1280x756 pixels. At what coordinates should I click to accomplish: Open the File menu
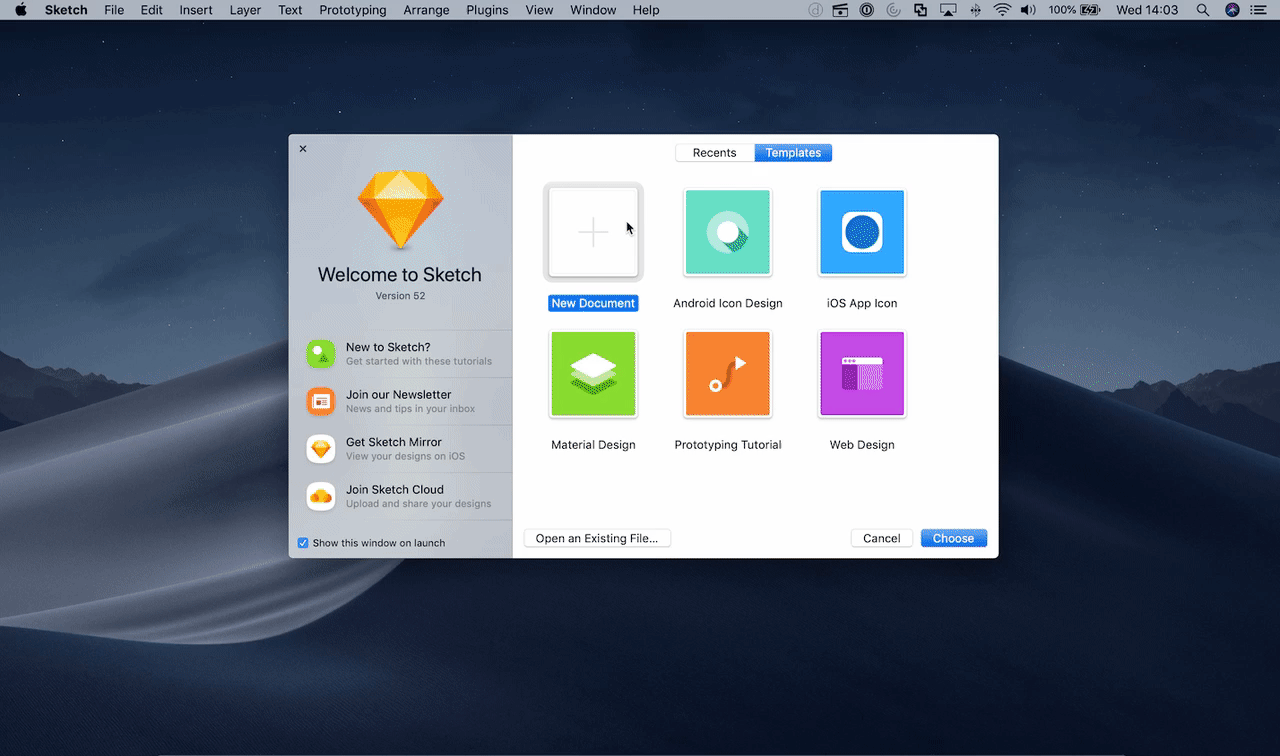click(x=114, y=10)
